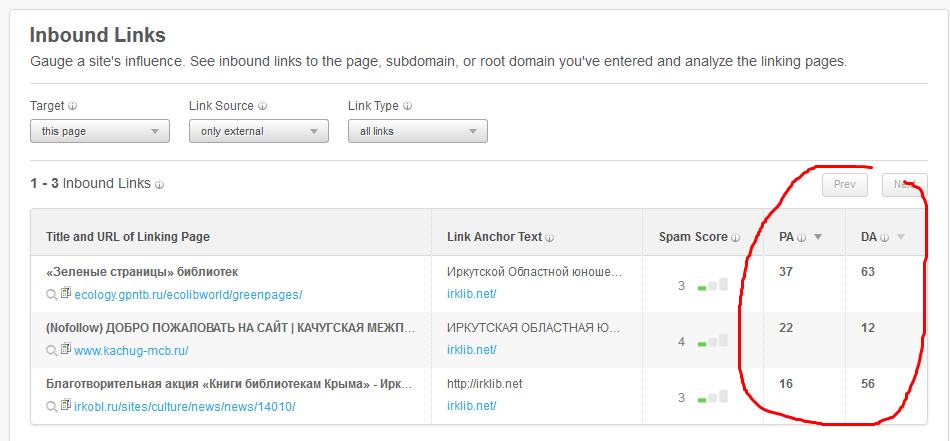Click magnifier icon beside ecology.gpntb.ru link
The image size is (950, 441).
pos(51,294)
